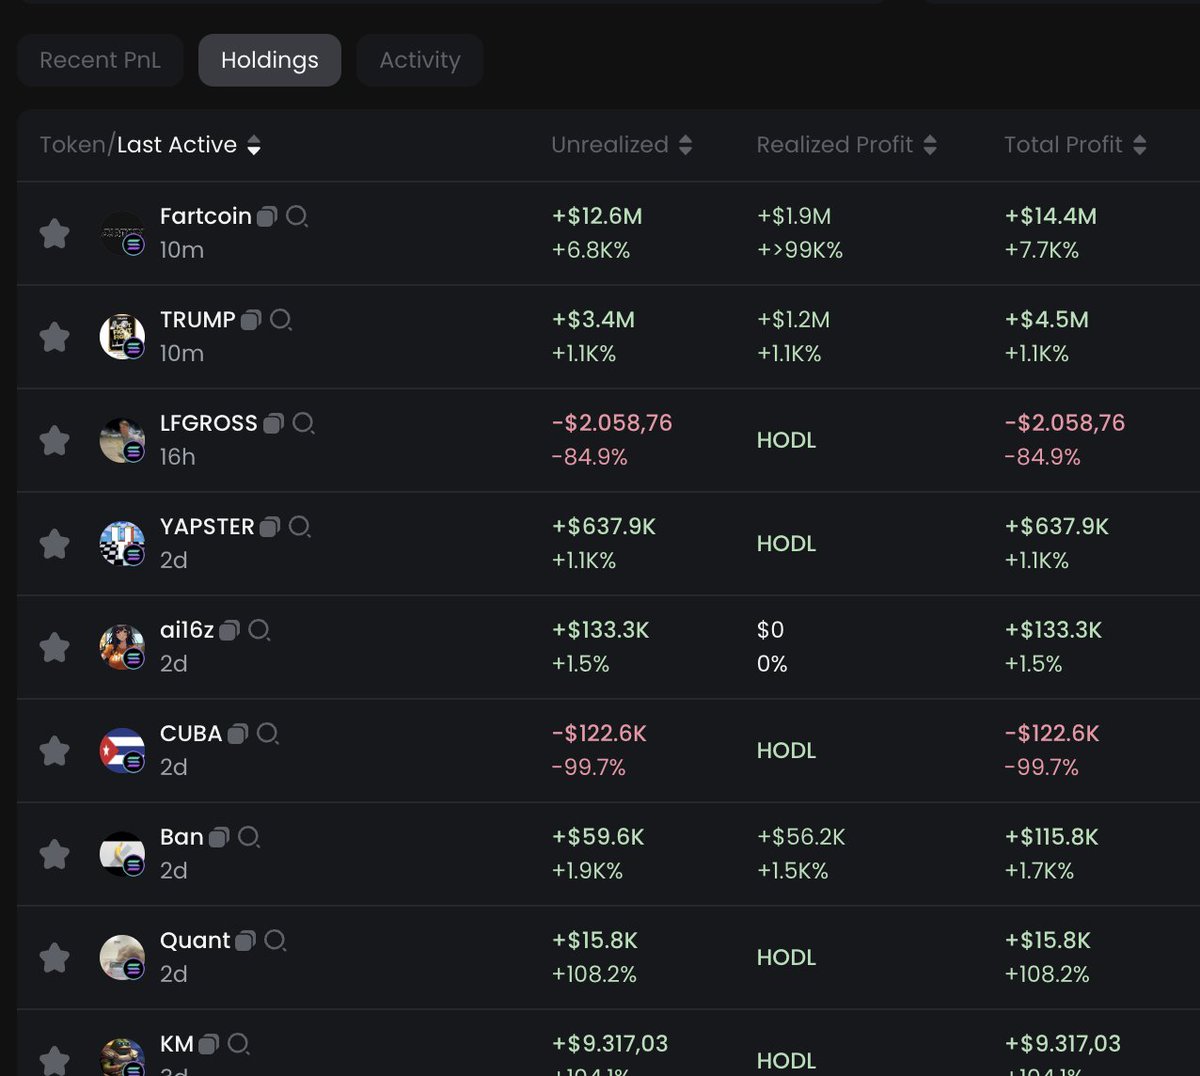Select ai16z realized profit $0
The image size is (1200, 1076).
click(770, 630)
